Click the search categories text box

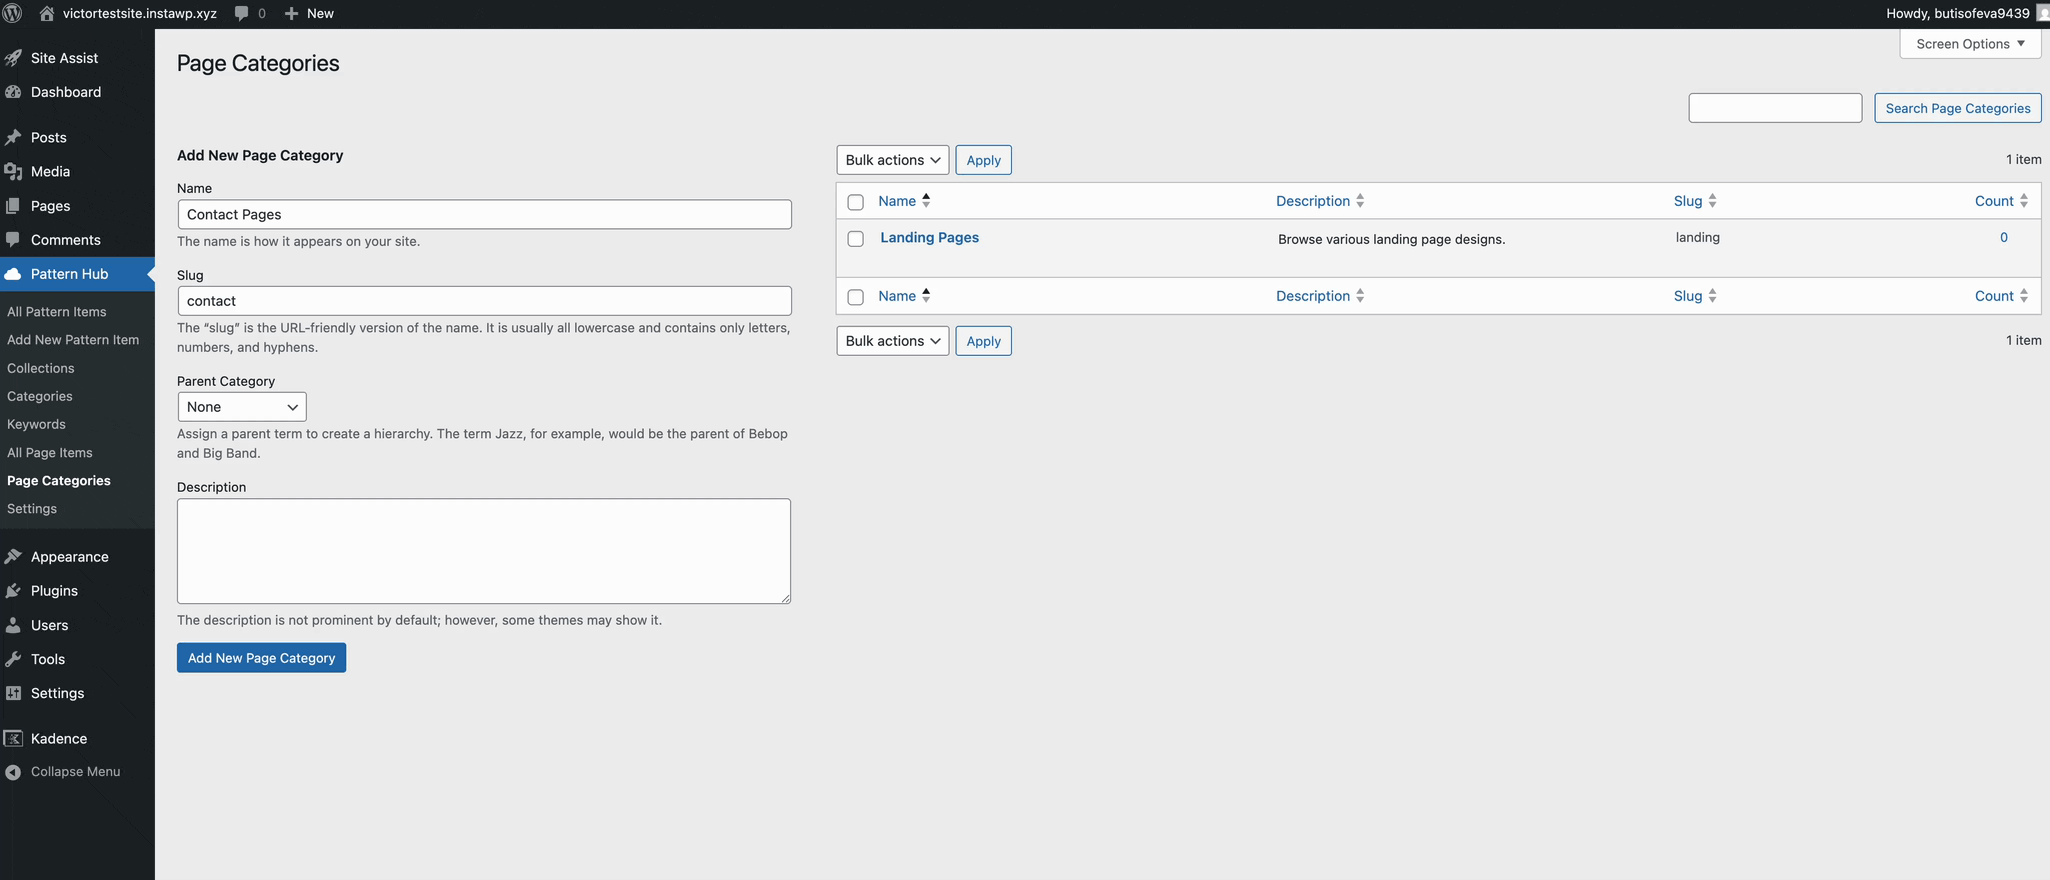1775,108
